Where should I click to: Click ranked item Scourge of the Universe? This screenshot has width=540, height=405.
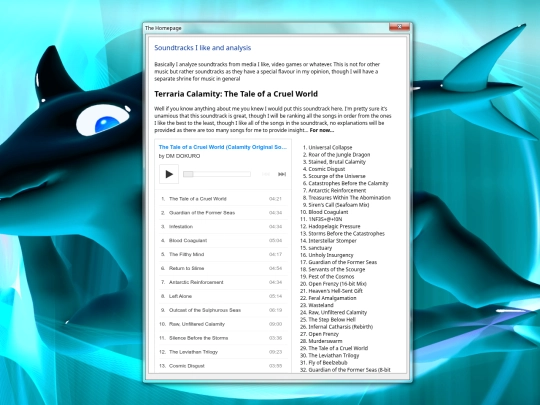pyautogui.click(x=337, y=176)
